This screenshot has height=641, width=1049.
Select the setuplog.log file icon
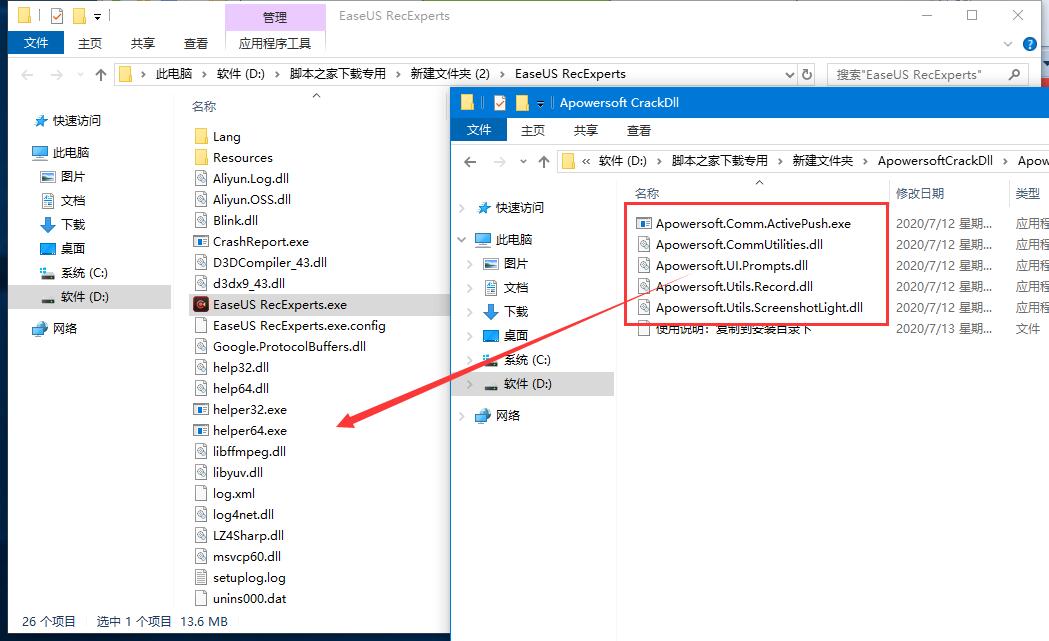tap(201, 577)
